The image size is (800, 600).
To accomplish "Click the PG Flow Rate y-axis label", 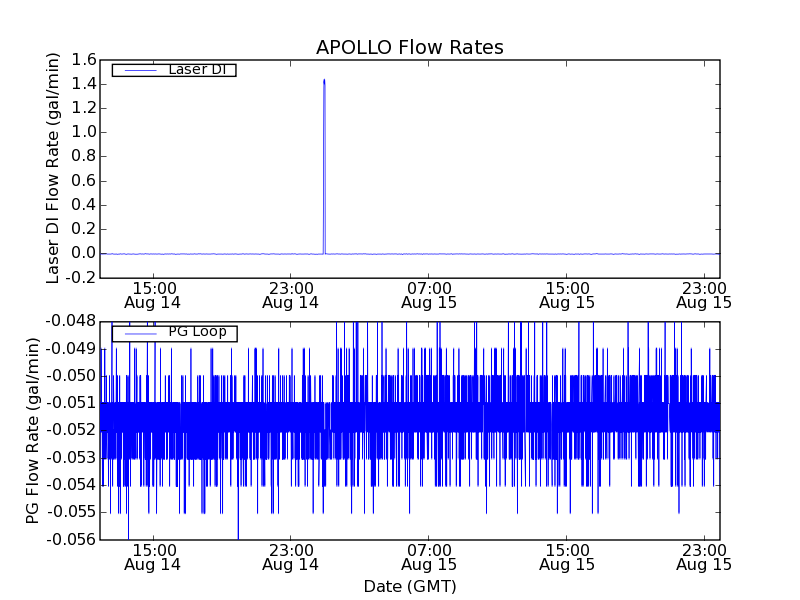I will [x=34, y=430].
